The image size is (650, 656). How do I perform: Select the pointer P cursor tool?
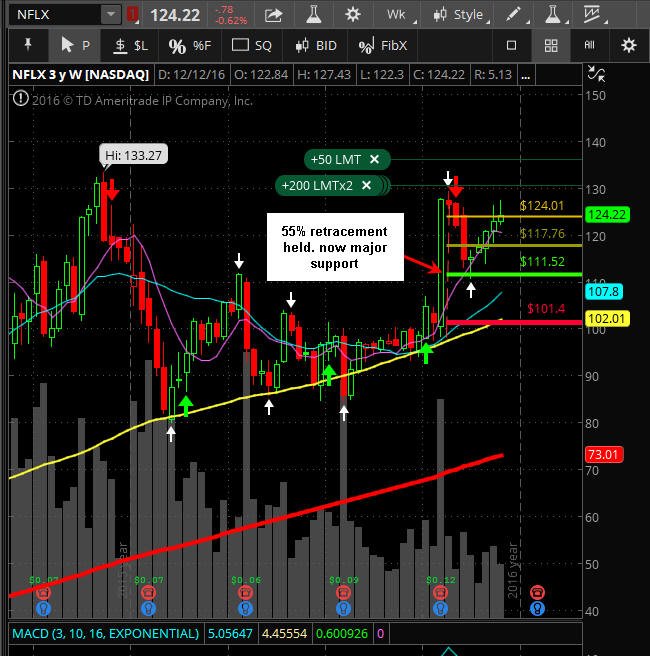(75, 45)
